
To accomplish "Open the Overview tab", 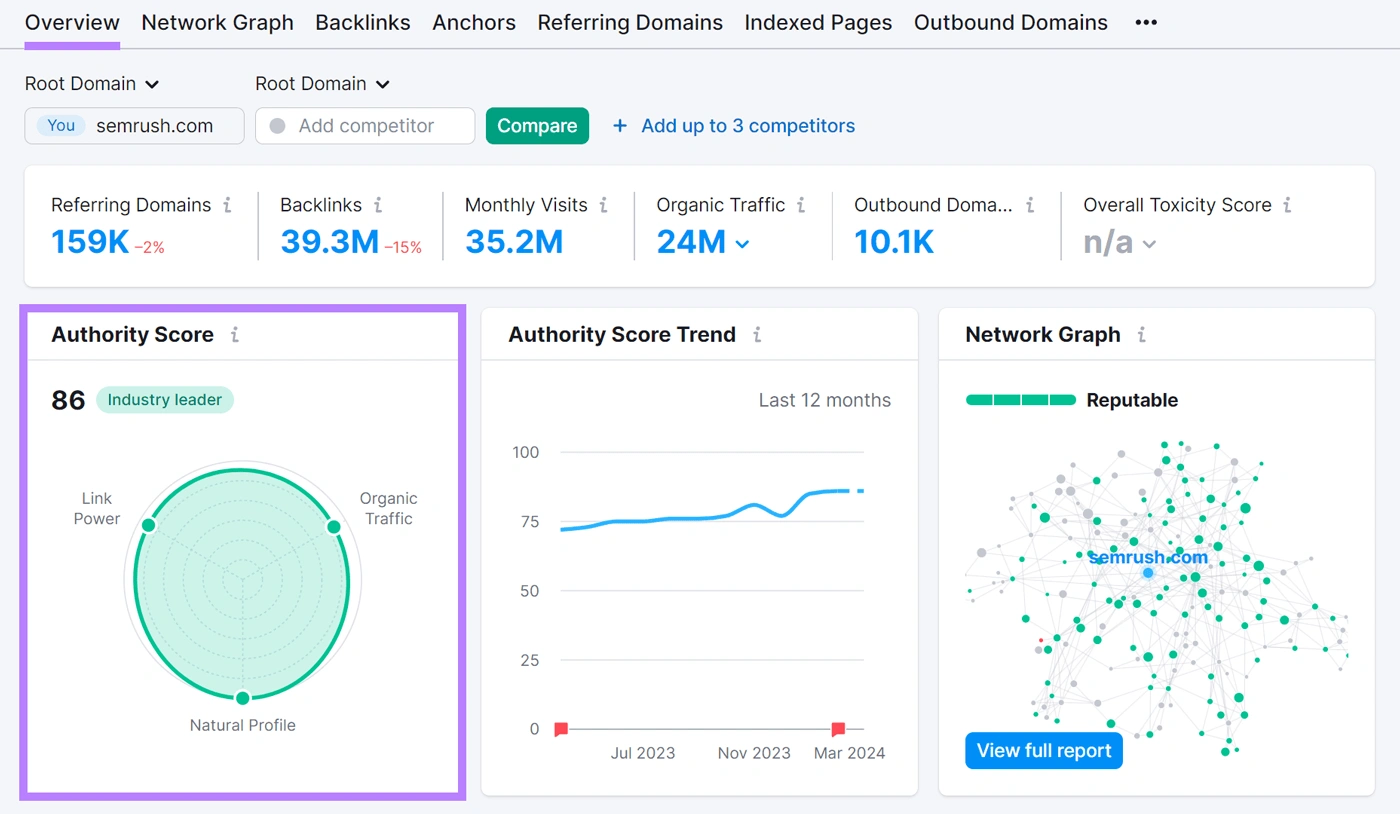I will point(72,22).
